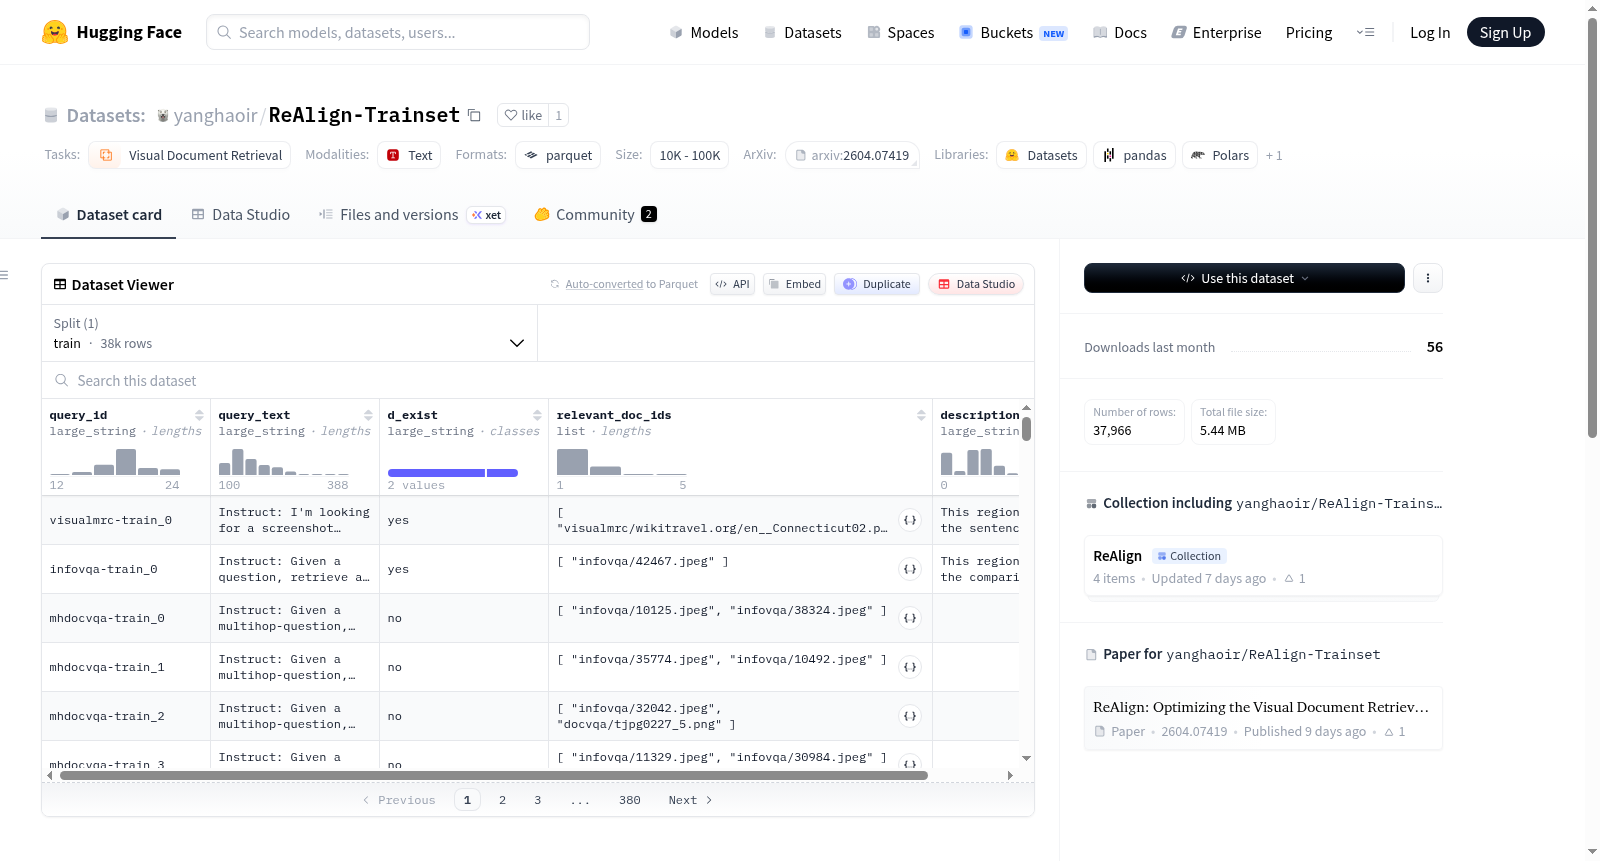
Task: Click the red Data Studio button in viewer header
Action: (x=976, y=284)
